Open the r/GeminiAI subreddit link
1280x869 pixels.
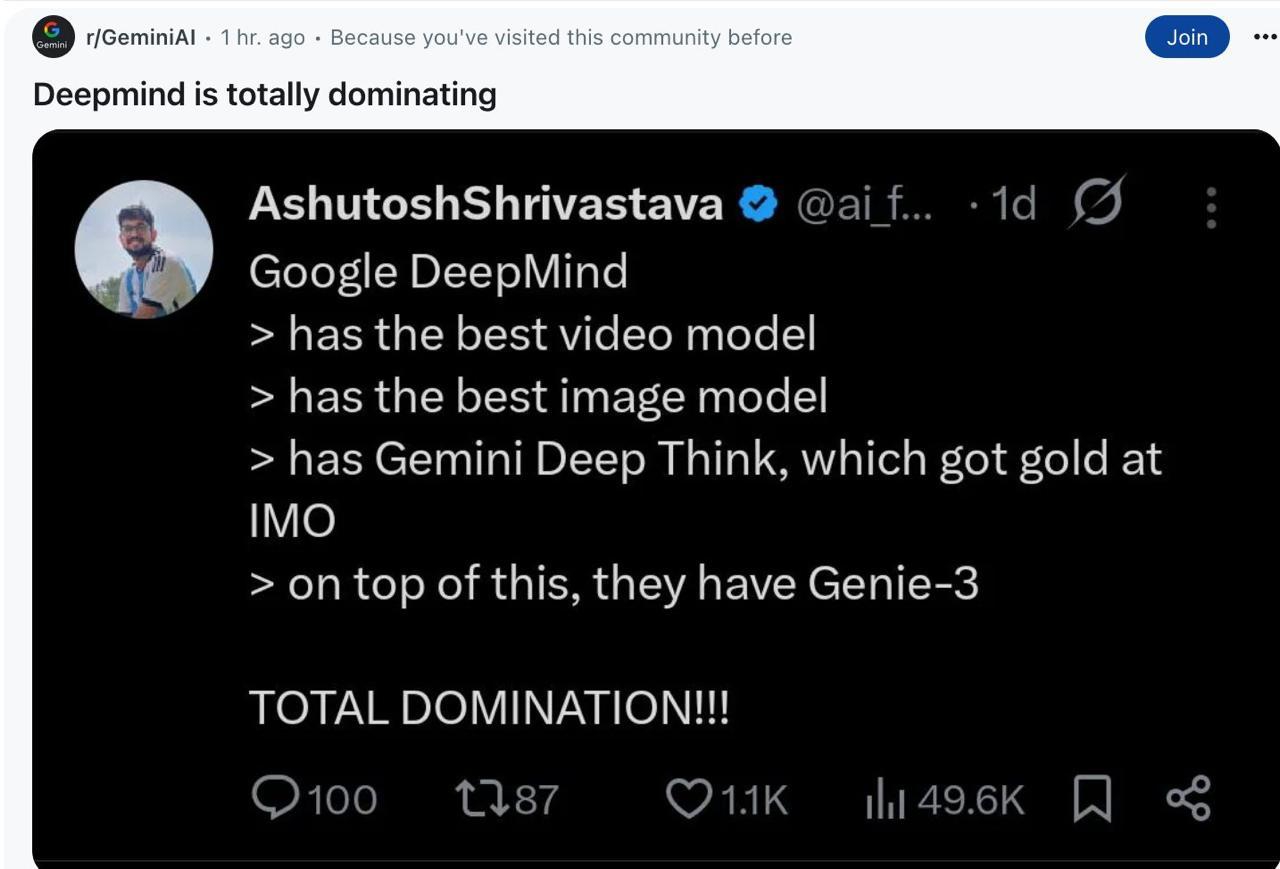point(141,38)
